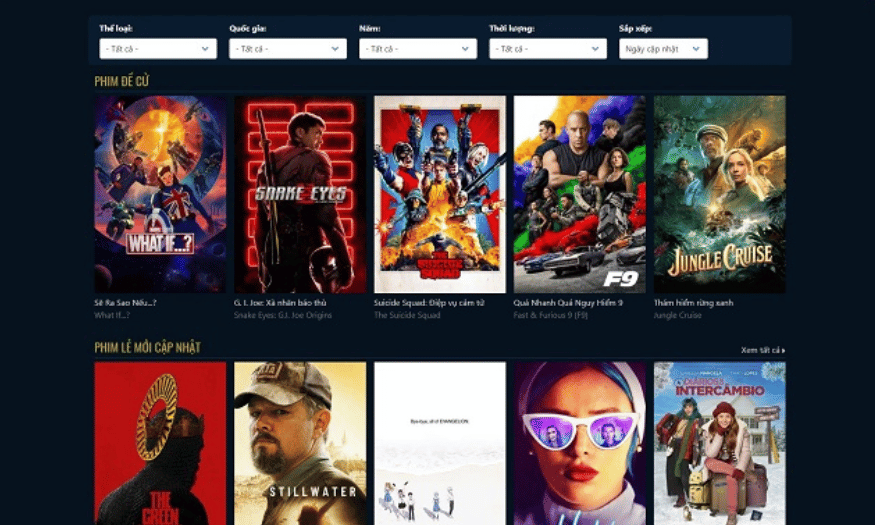Viewport: 875px width, 525px height.
Task: Click the Snake Eyes poster
Action: (x=300, y=194)
